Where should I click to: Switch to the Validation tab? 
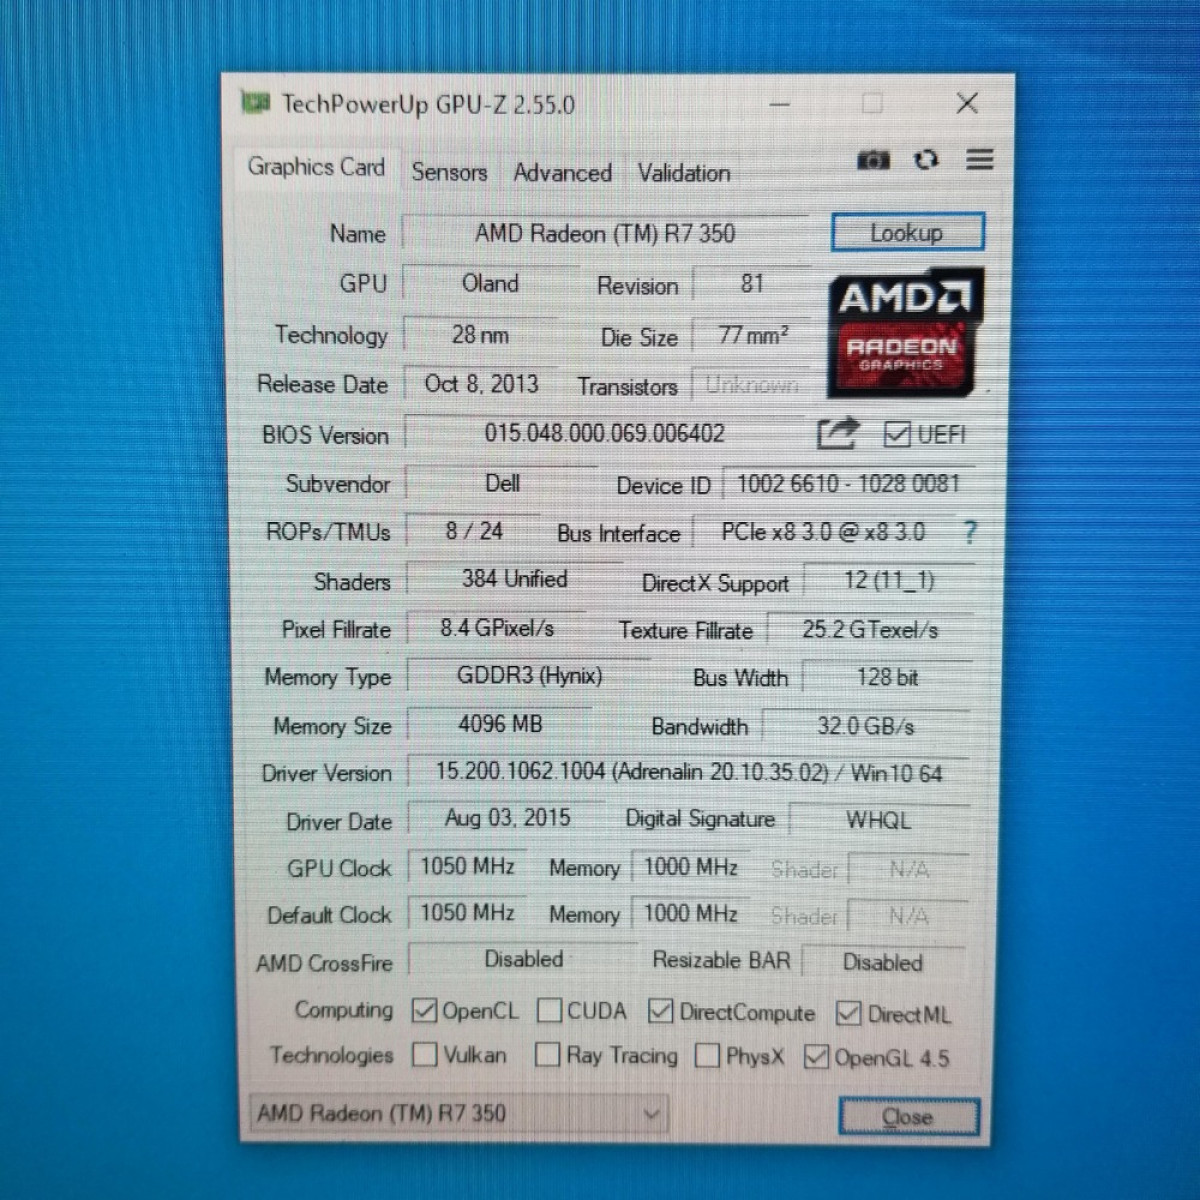(x=684, y=173)
